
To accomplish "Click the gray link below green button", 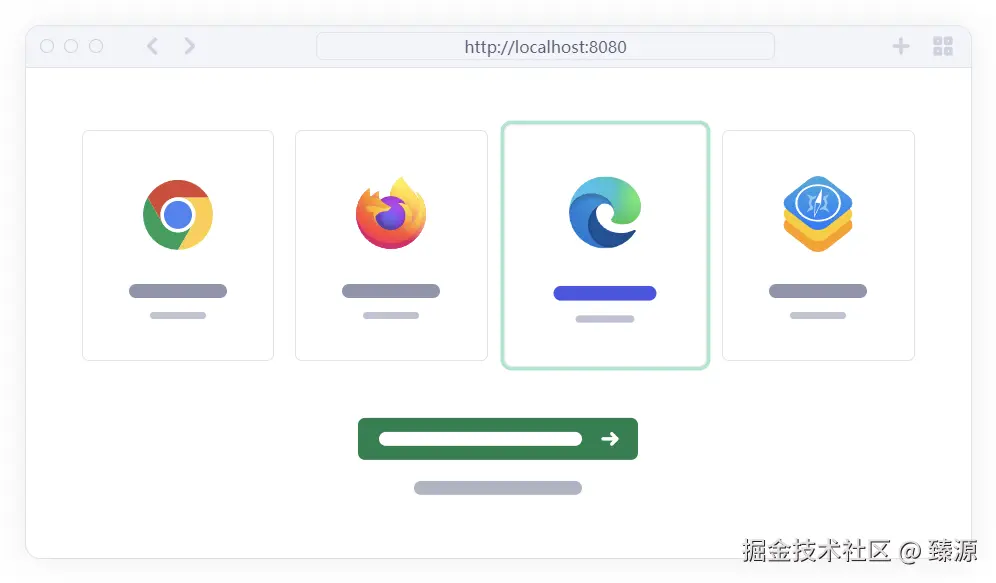I will tap(497, 488).
